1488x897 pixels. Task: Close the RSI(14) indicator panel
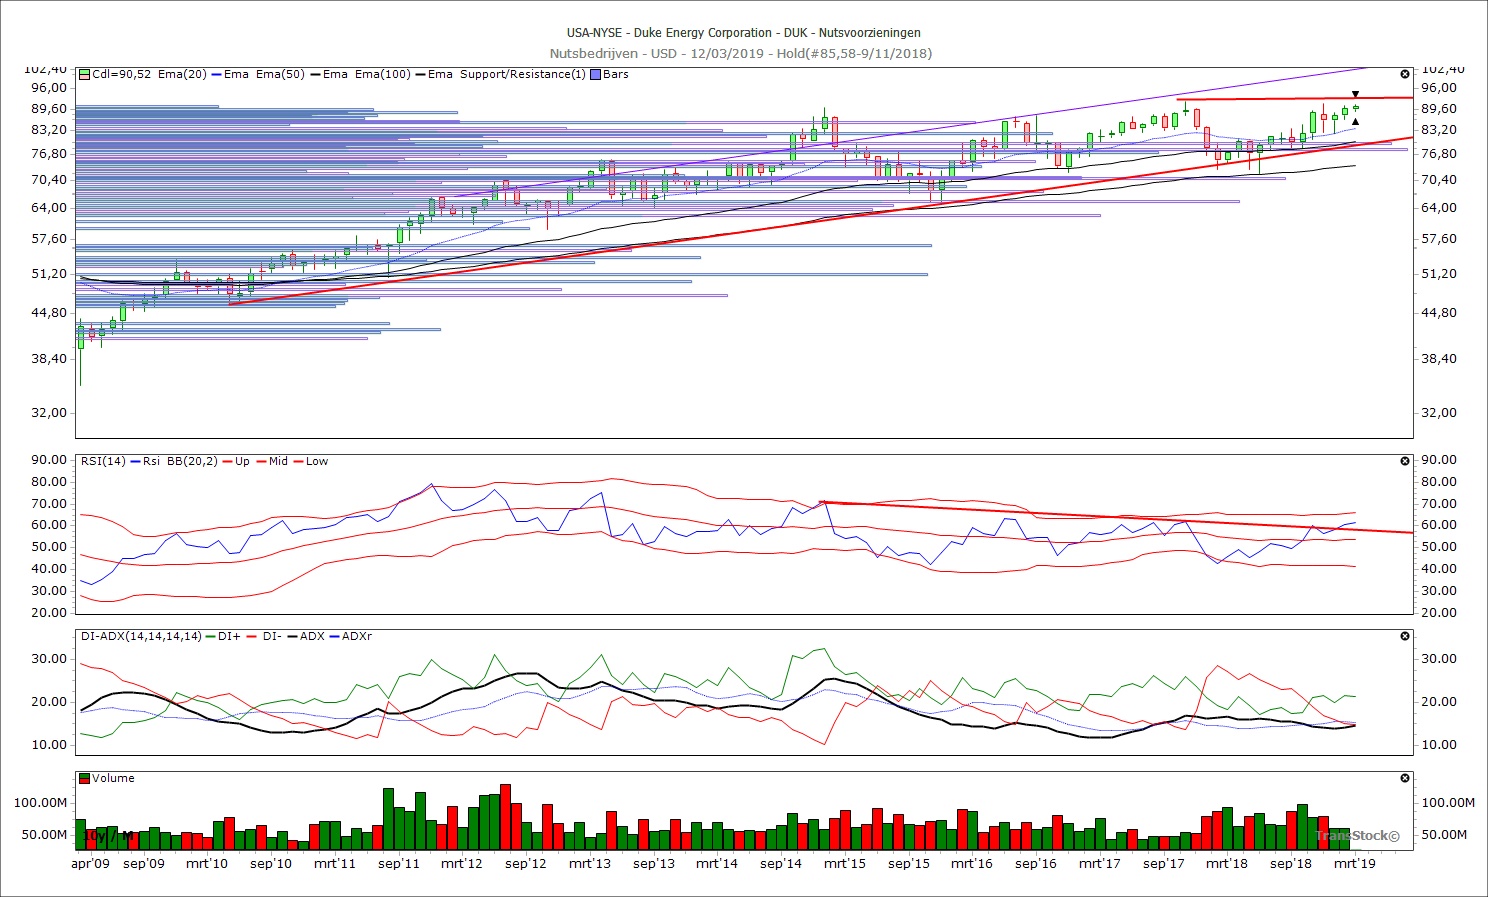[1405, 461]
